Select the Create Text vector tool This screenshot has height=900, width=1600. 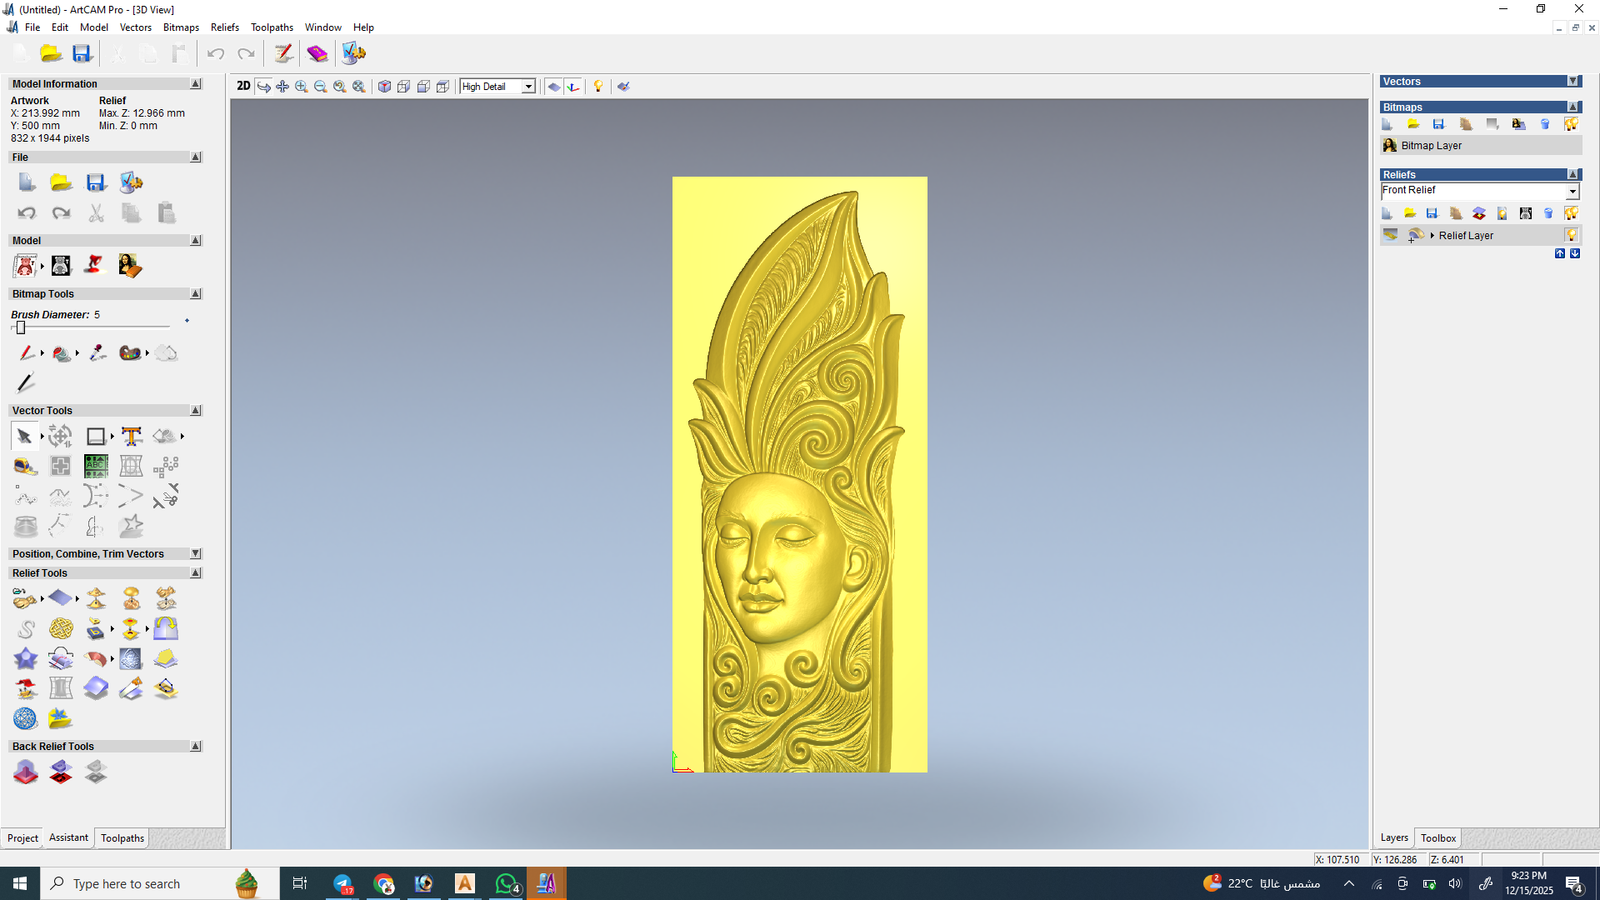pos(131,436)
